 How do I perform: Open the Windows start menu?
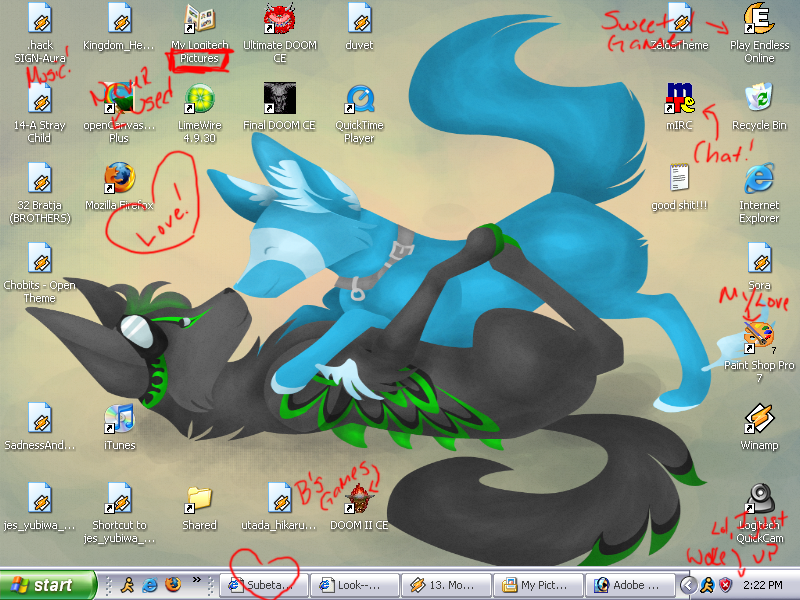pyautogui.click(x=47, y=585)
